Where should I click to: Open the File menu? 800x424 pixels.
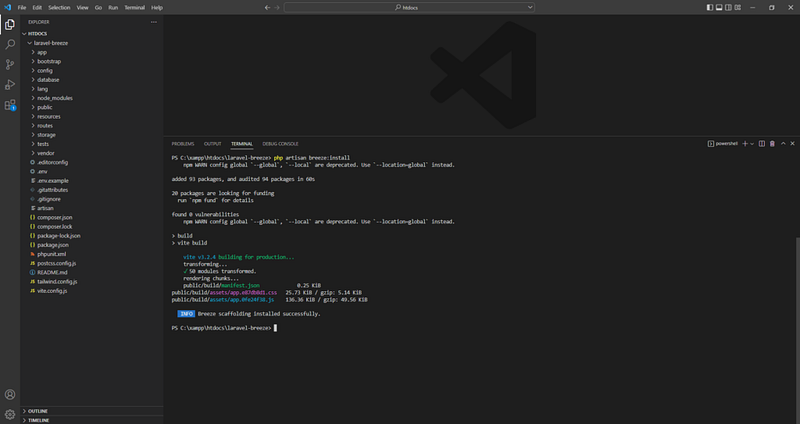[21, 7]
